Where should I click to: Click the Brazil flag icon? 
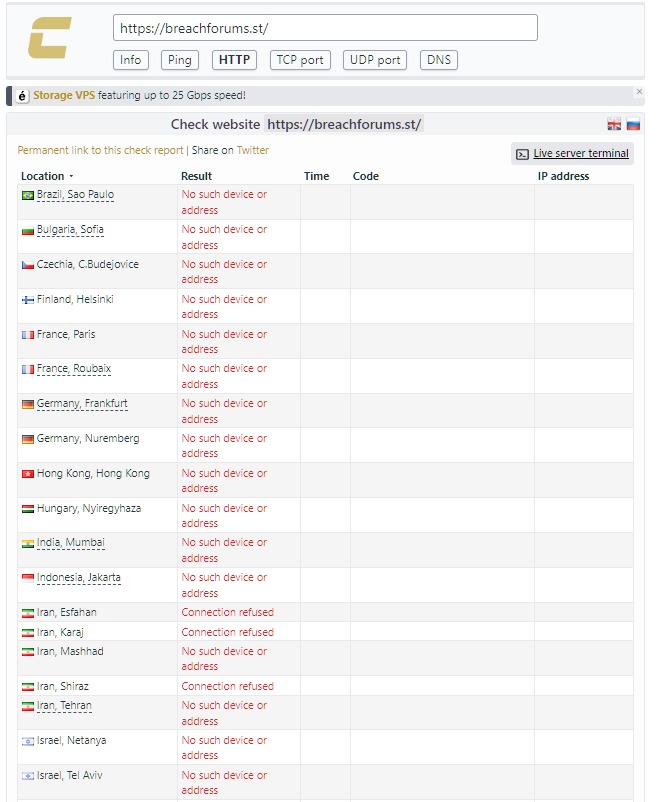coord(27,195)
